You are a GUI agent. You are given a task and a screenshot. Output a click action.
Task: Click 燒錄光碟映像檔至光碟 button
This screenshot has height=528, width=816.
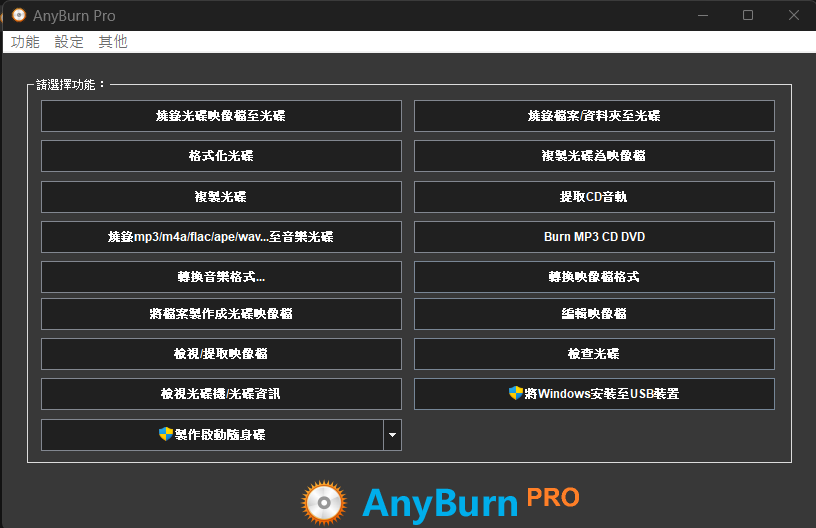click(221, 115)
